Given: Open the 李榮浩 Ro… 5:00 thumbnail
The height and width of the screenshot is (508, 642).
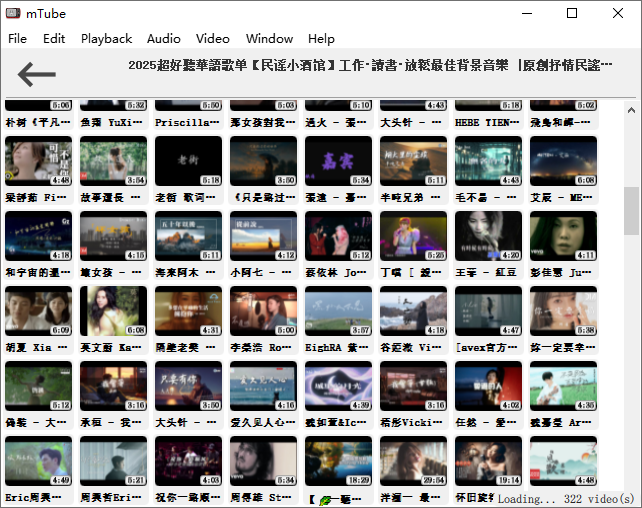Looking at the screenshot, I should point(263,311).
